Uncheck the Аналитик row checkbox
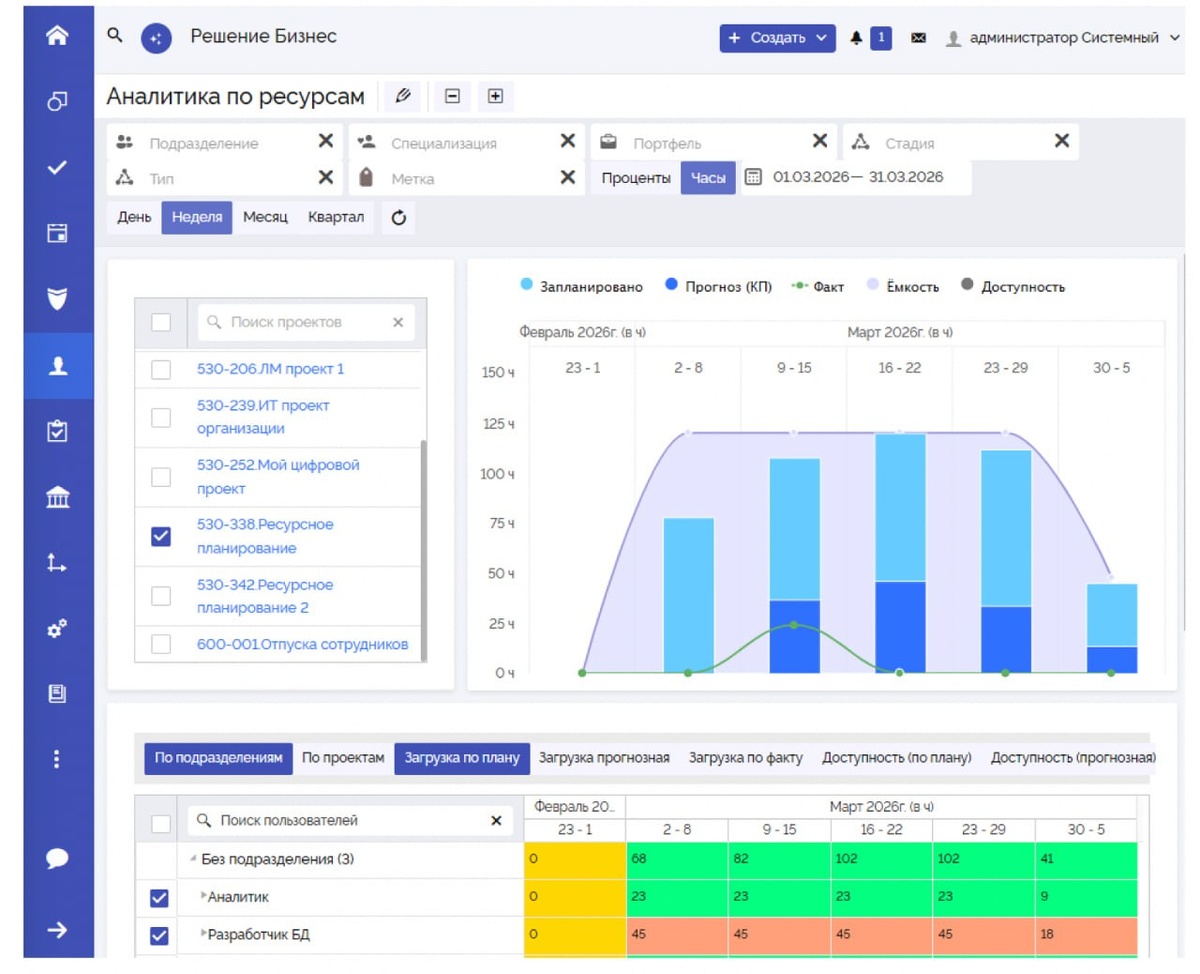Screen dimensions: 1200x974 [159, 898]
